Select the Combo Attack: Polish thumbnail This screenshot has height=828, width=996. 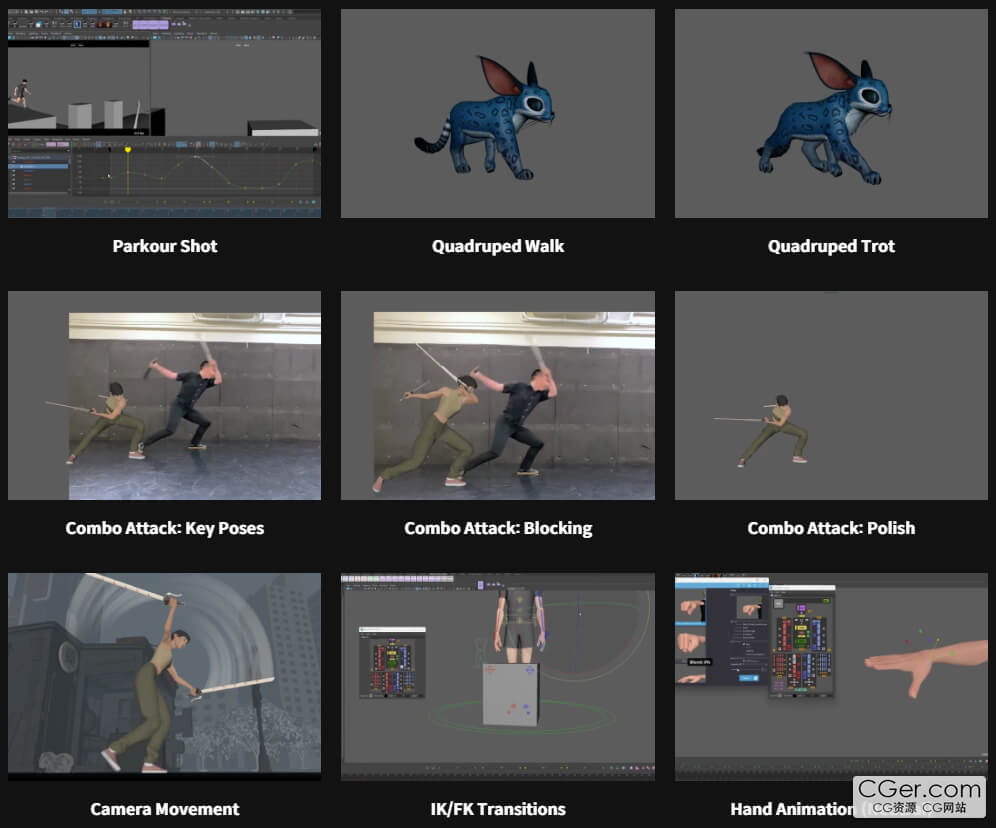pyautogui.click(x=831, y=395)
